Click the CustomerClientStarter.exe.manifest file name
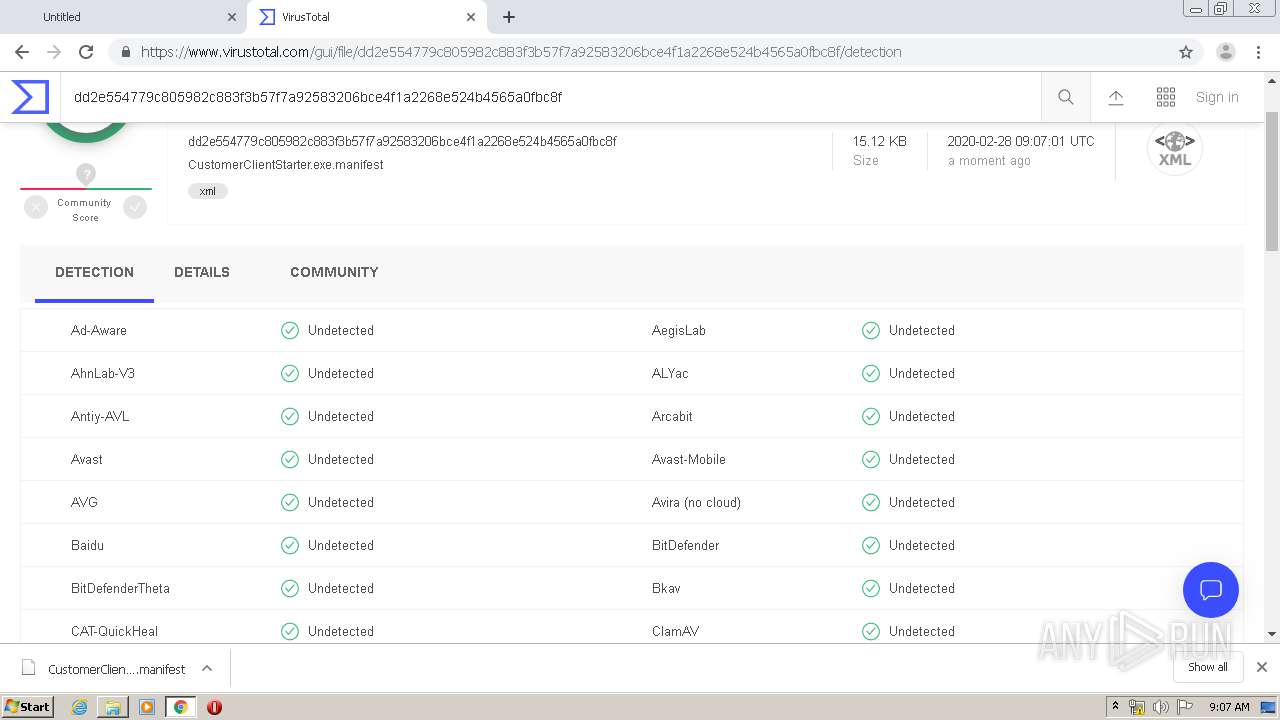Screen dimensions: 1280x720 286,164
